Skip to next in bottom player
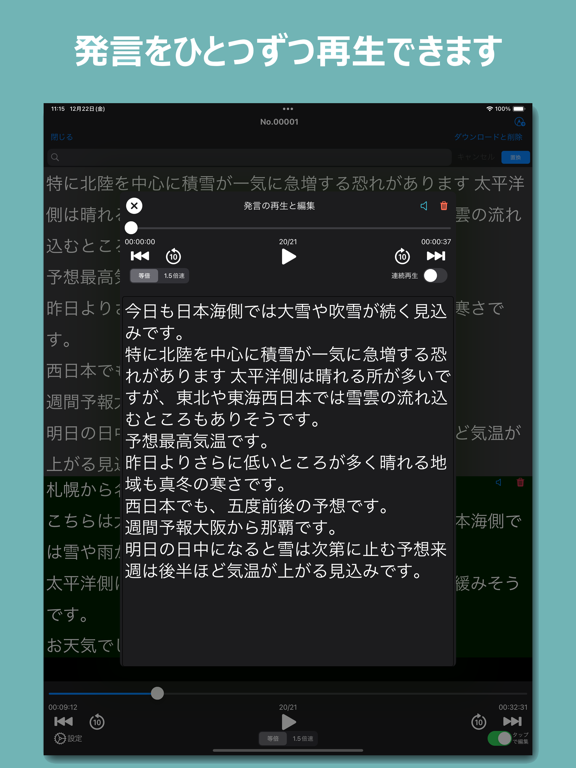Screen dimensions: 576x768 pyautogui.click(x=512, y=721)
